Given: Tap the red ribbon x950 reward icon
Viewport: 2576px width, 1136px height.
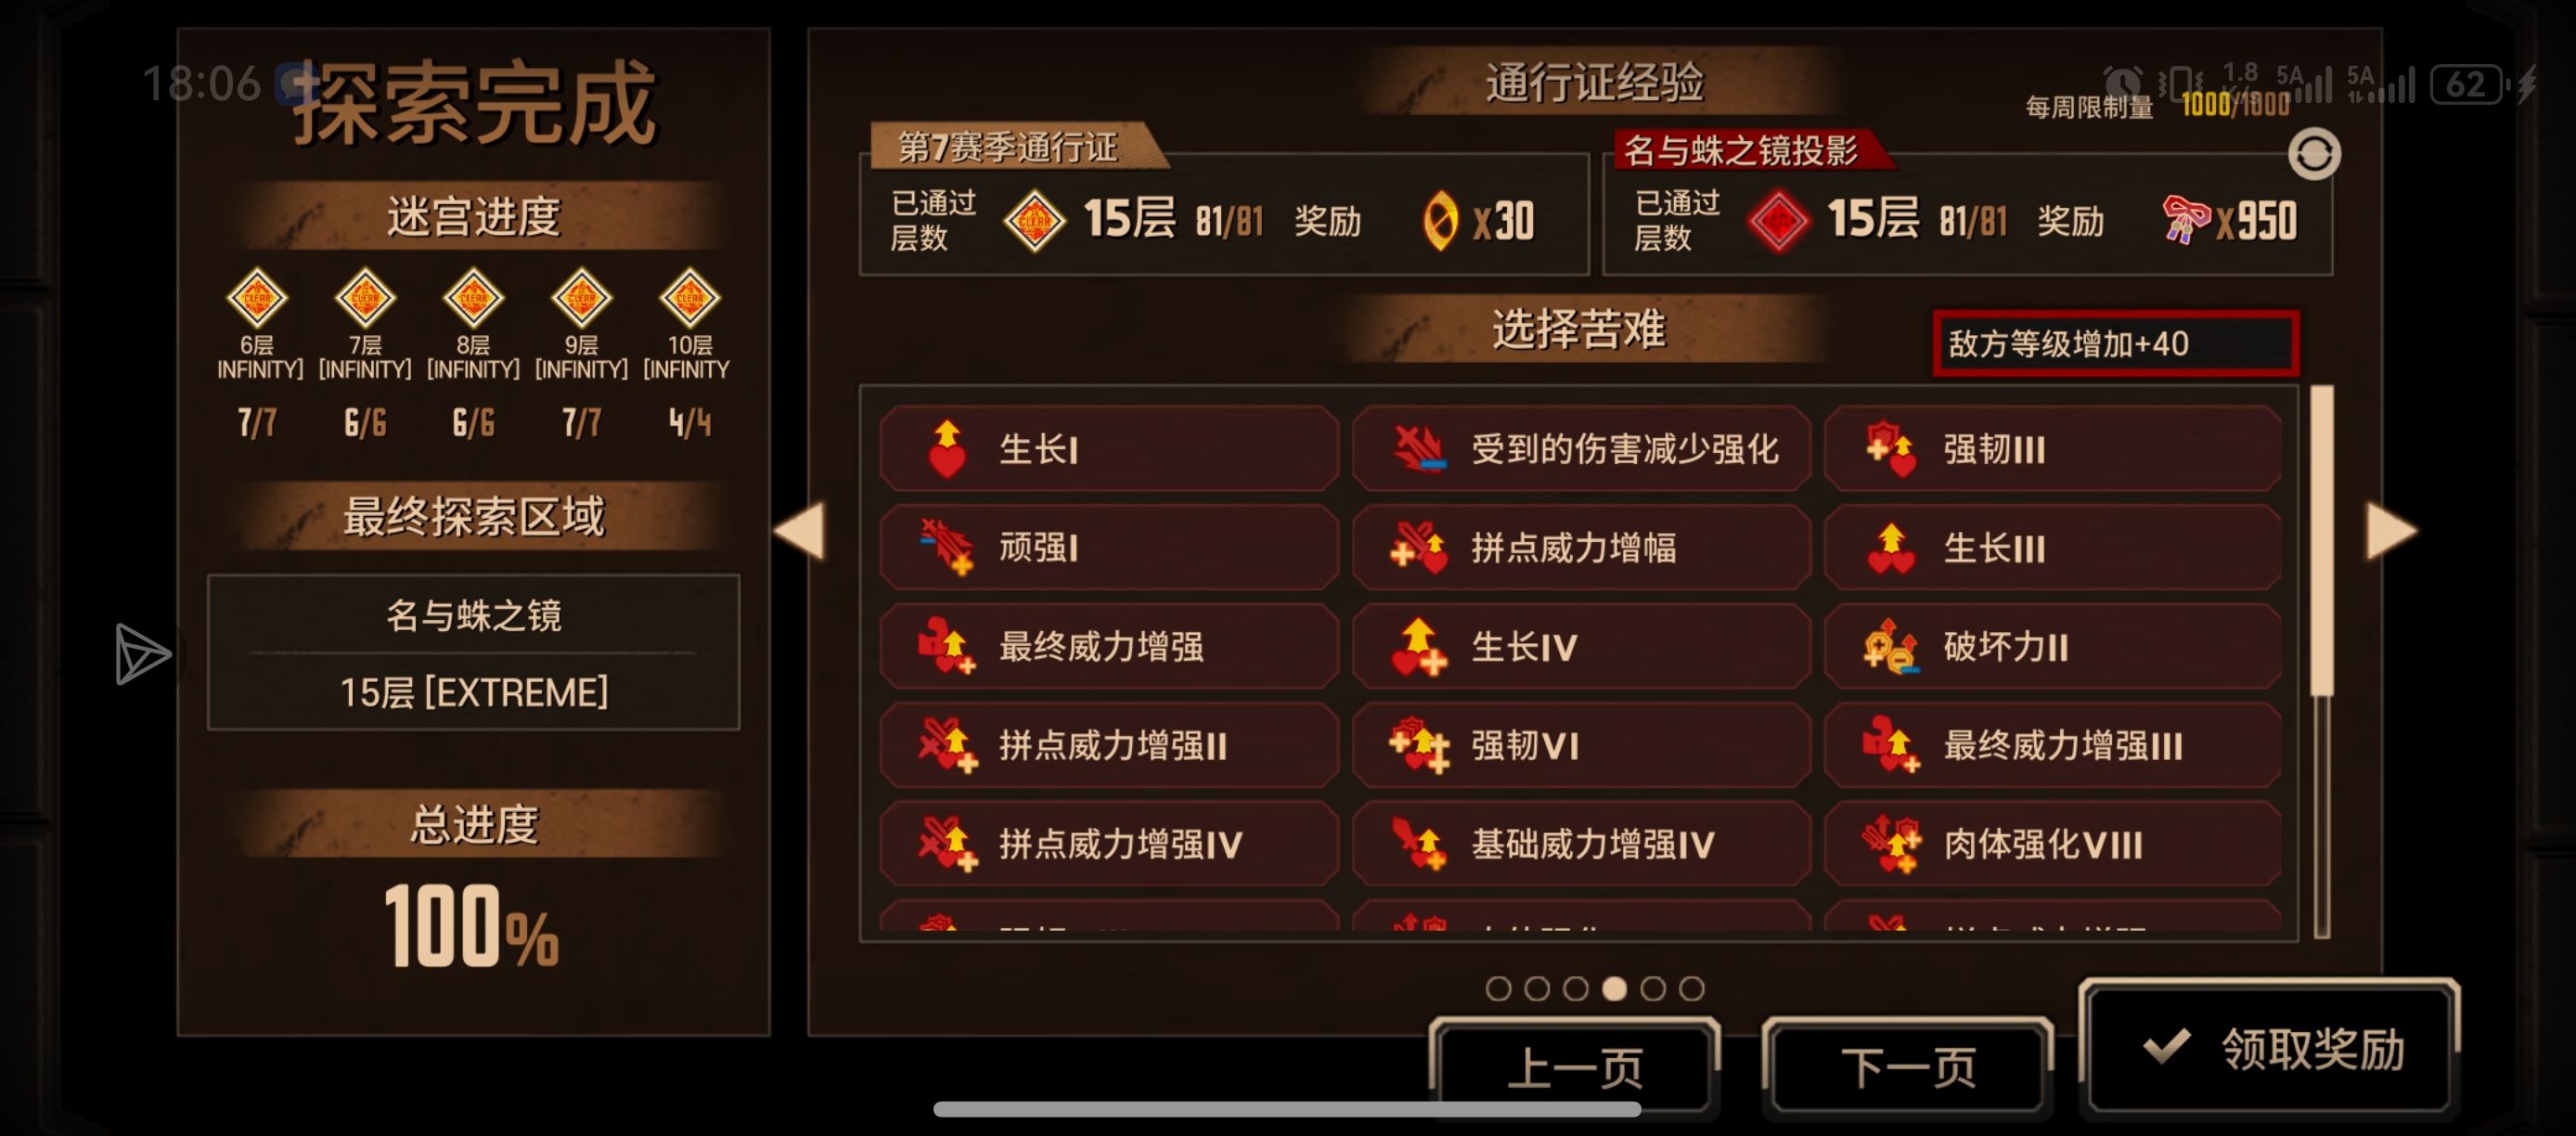Looking at the screenshot, I should pos(2186,219).
